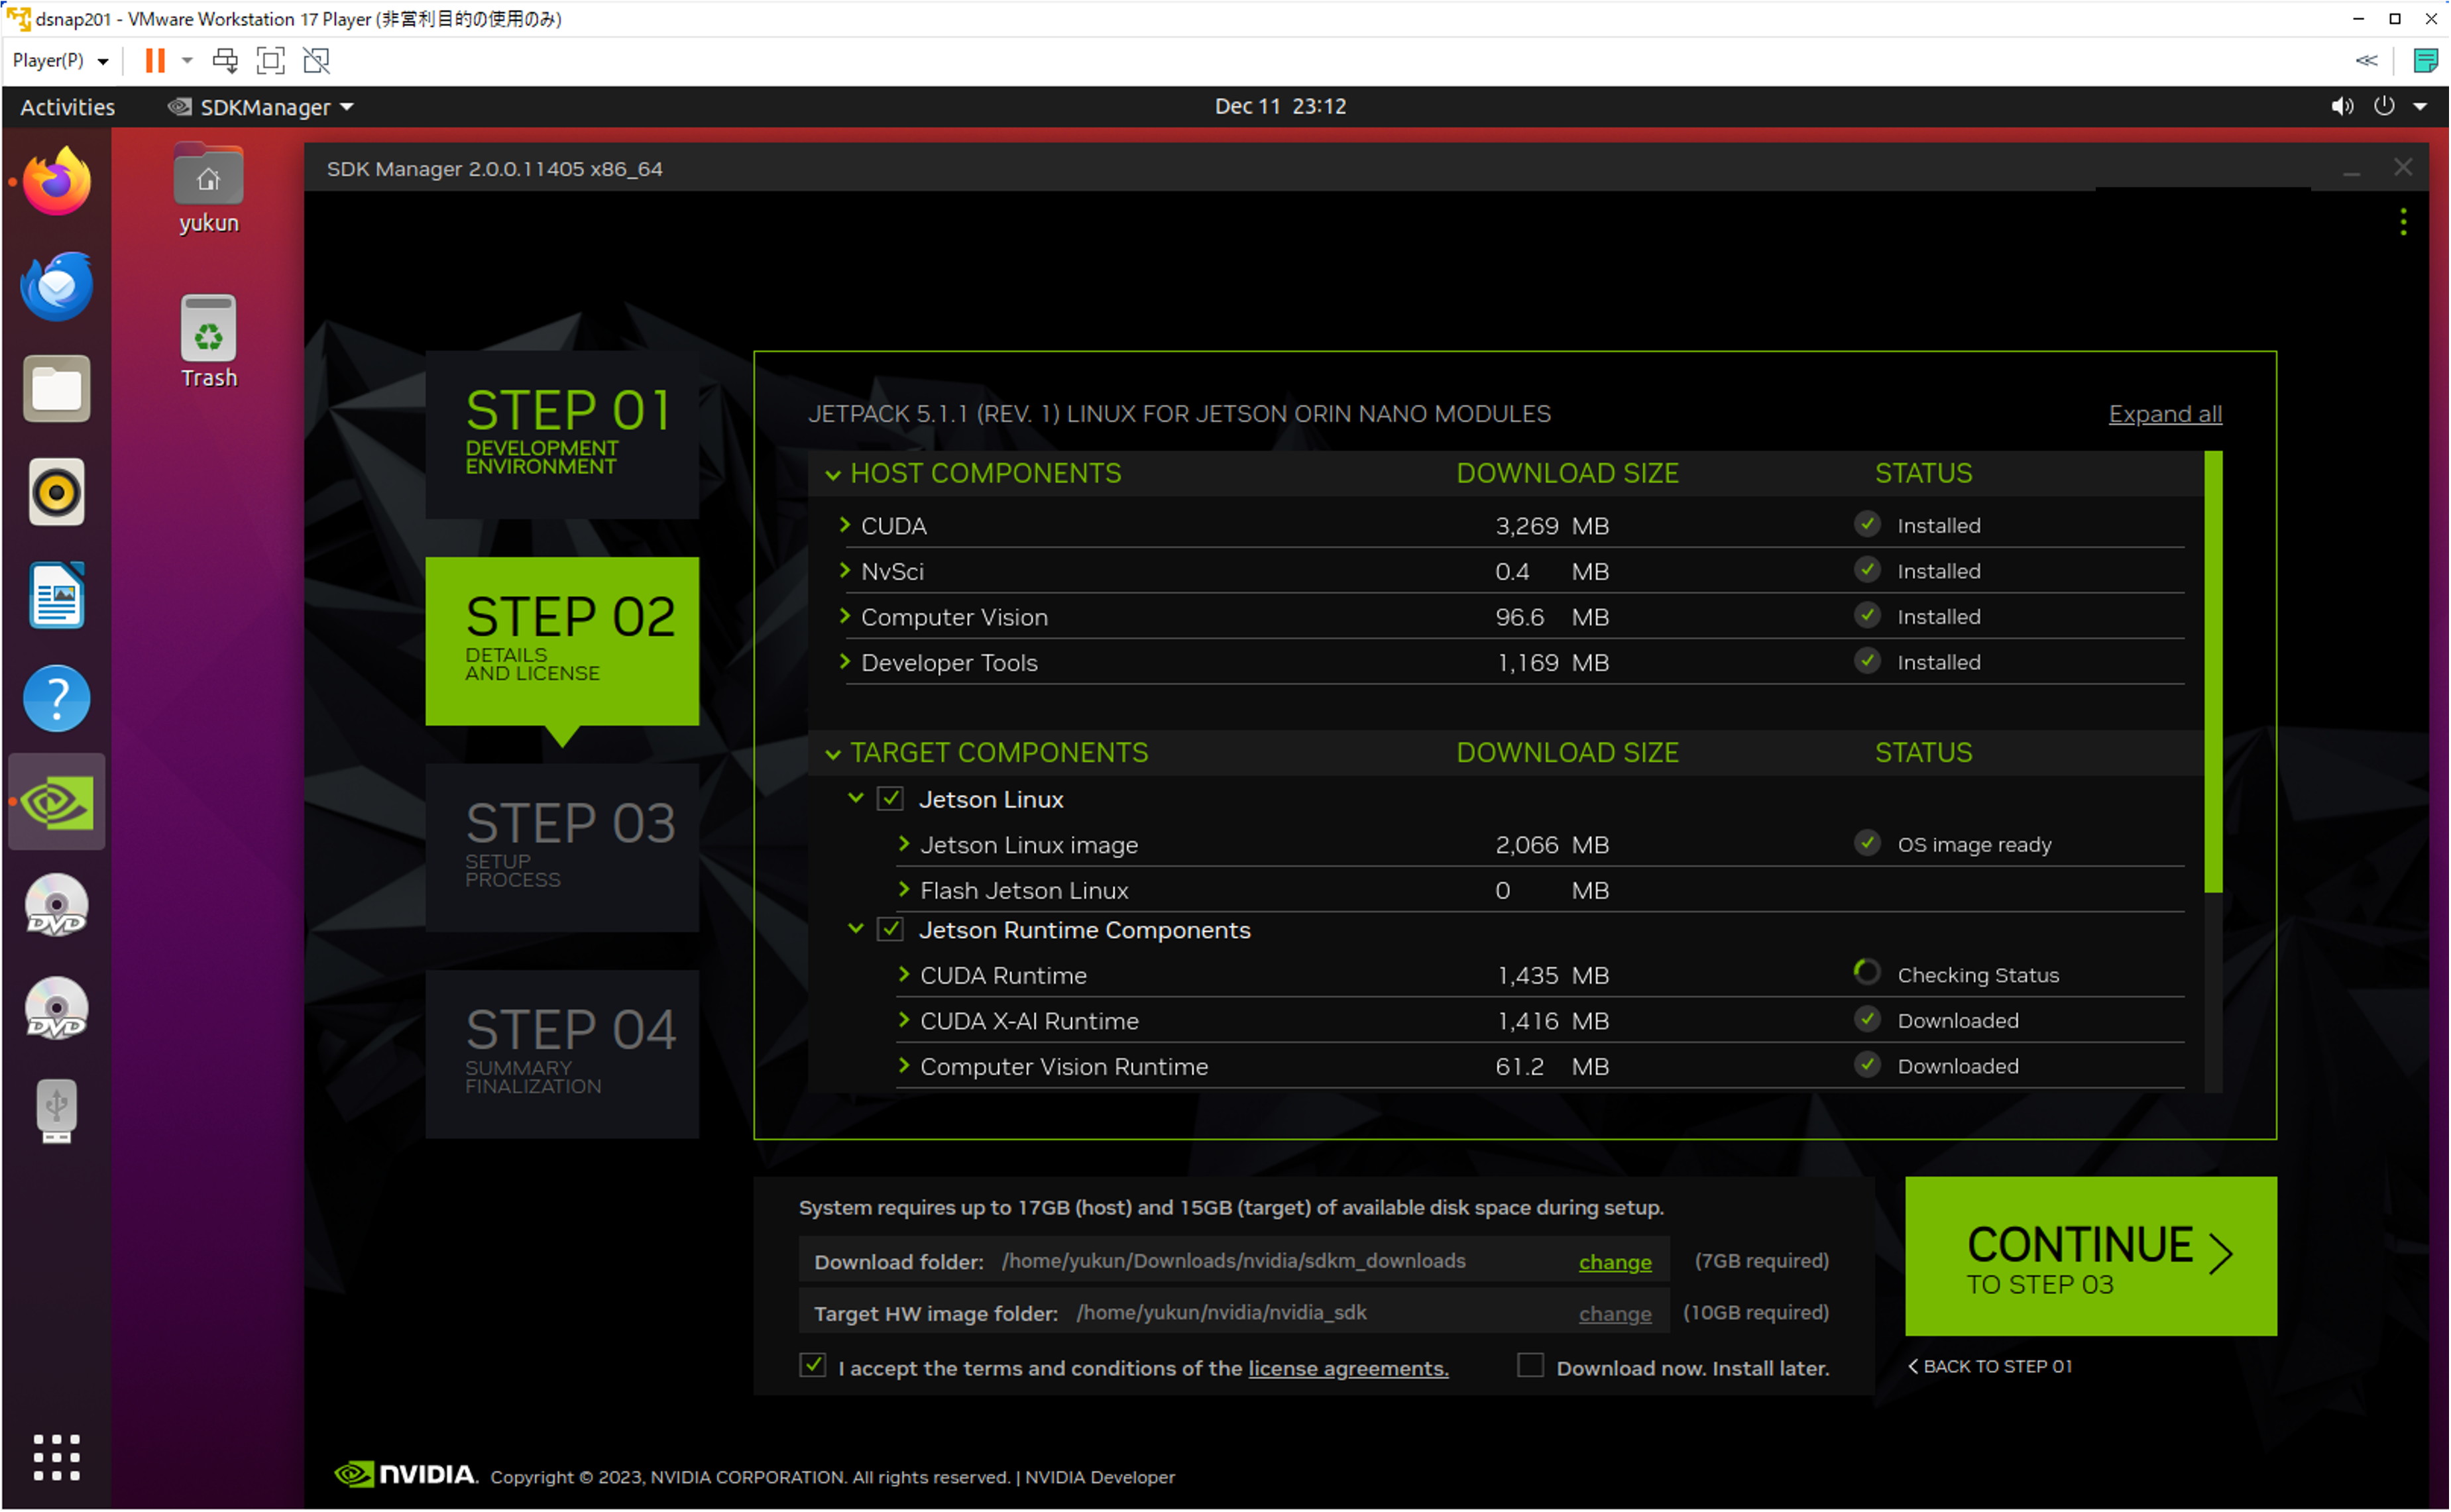Click the NVIDIA logo in footer

[405, 1475]
